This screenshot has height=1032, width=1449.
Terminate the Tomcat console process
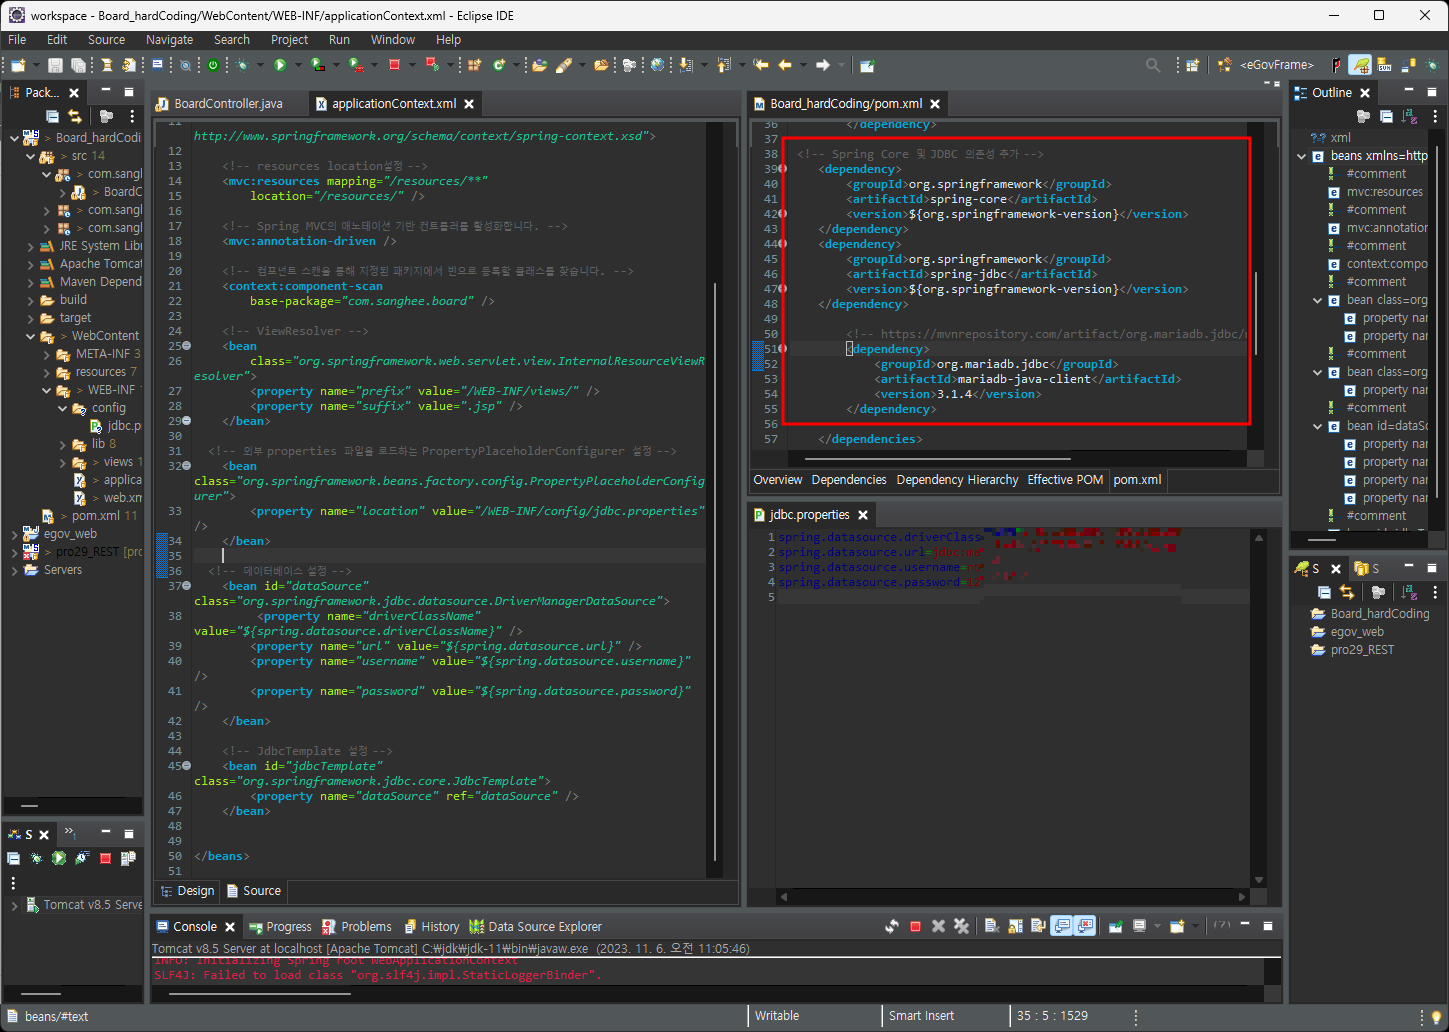pyautogui.click(x=915, y=926)
